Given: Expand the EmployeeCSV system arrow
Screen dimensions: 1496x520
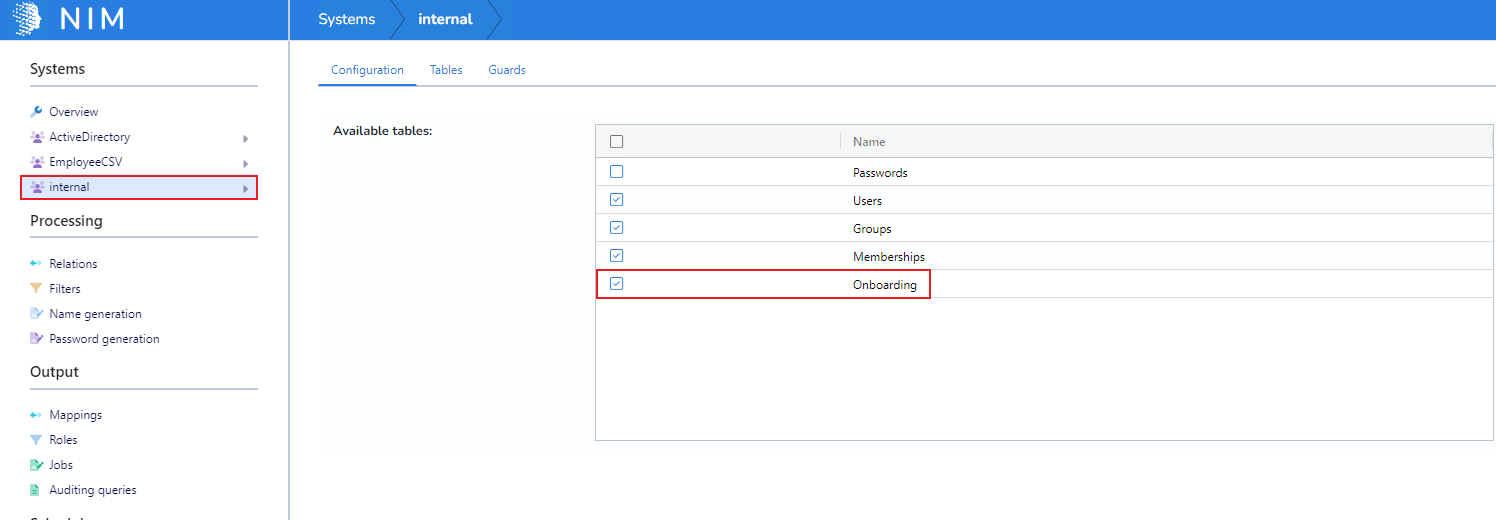Looking at the screenshot, I should [x=245, y=163].
